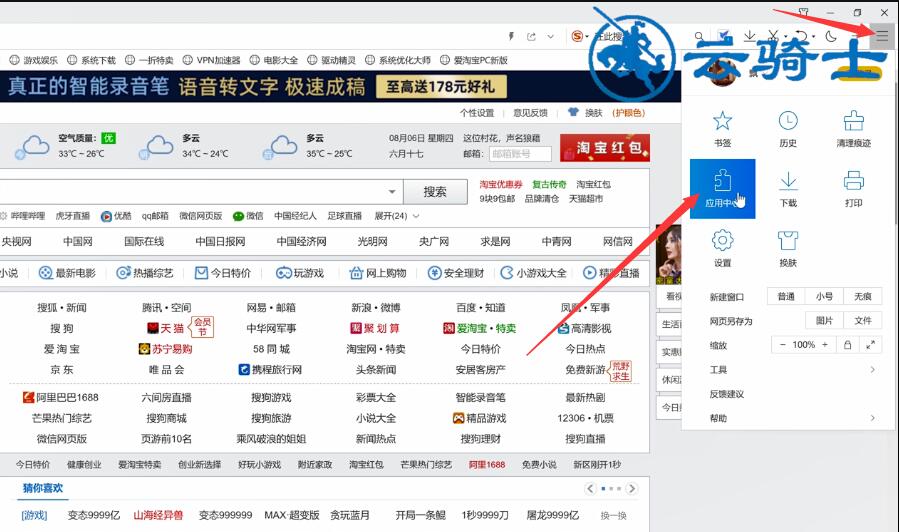Decrease zoom with the minus button
899x532 pixels.
(782, 345)
